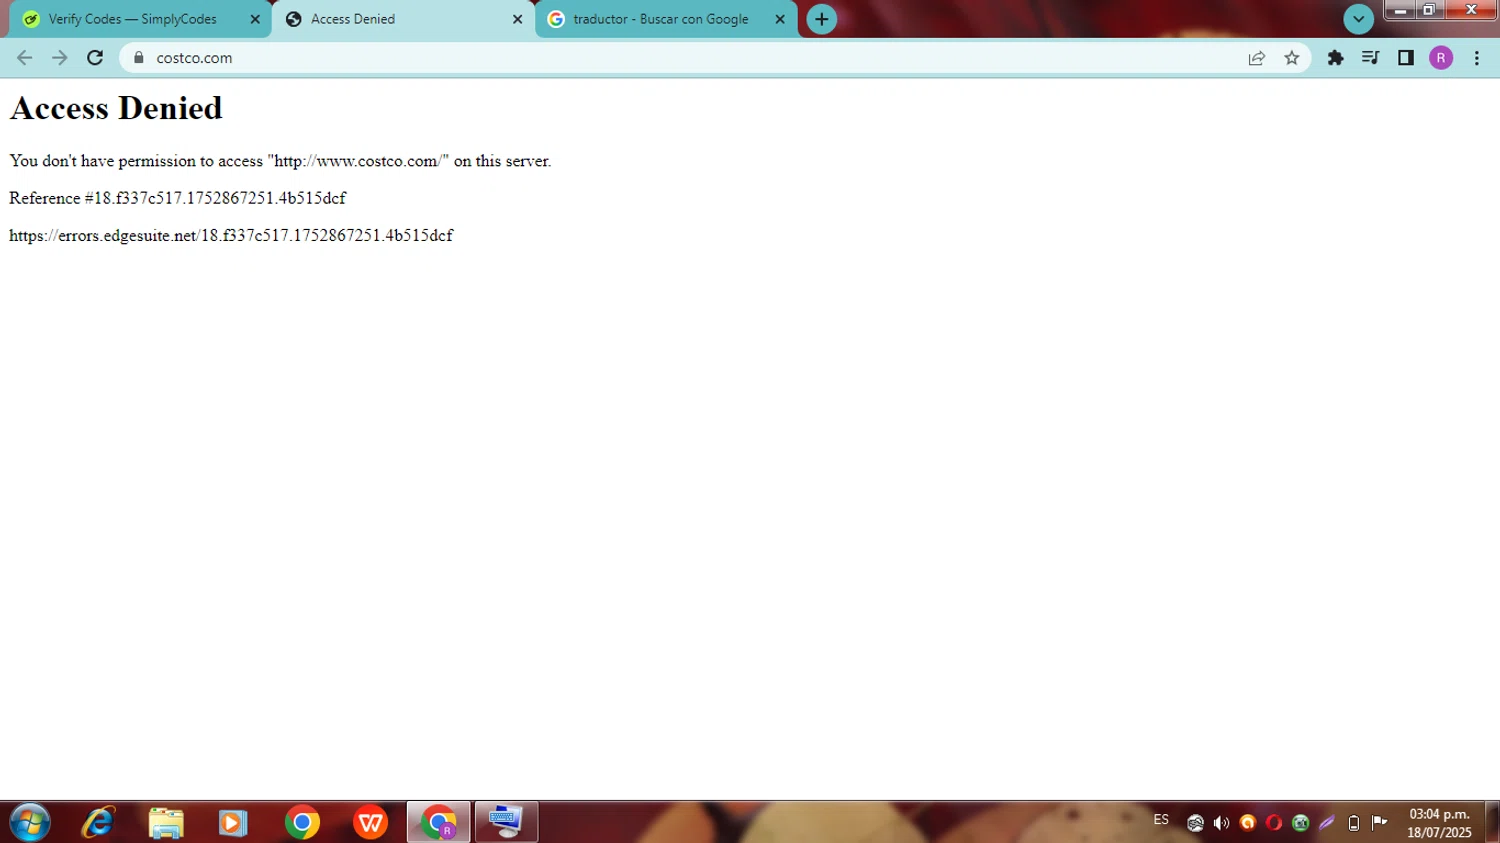The image size is (1500, 843).
Task: Launch WPS Office from the taskbar
Action: point(370,823)
